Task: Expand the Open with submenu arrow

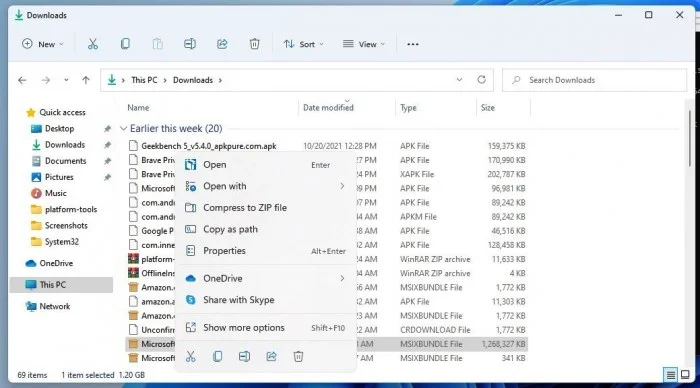Action: click(342, 186)
